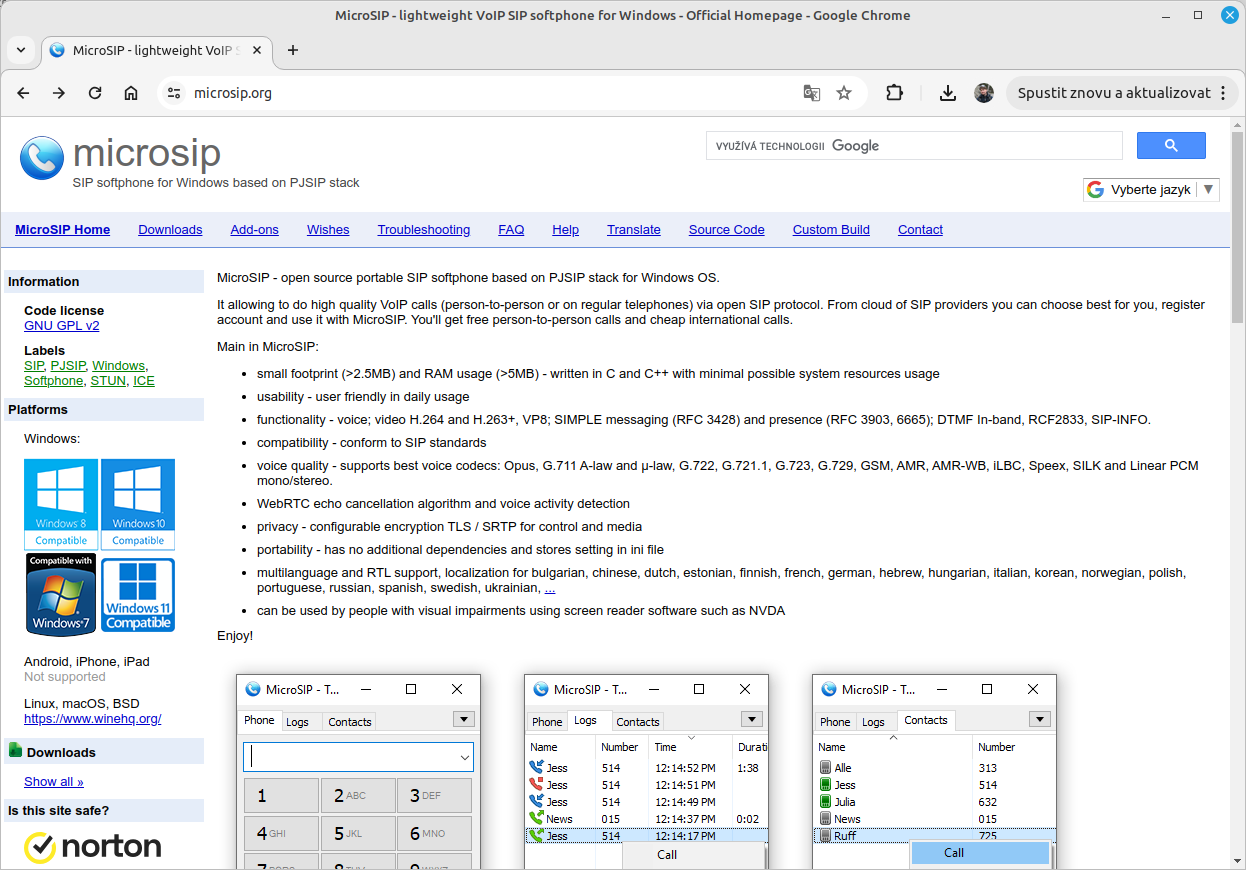Open the Source Code navigation link
Image resolution: width=1246 pixels, height=870 pixels.
[x=726, y=230]
